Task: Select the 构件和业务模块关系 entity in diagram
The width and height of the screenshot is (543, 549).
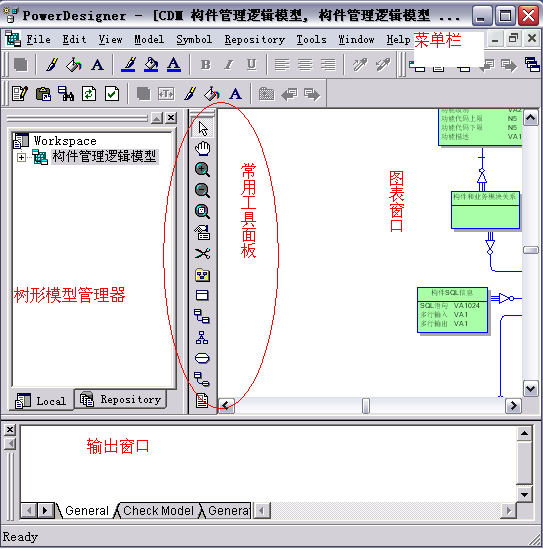Action: pos(485,210)
